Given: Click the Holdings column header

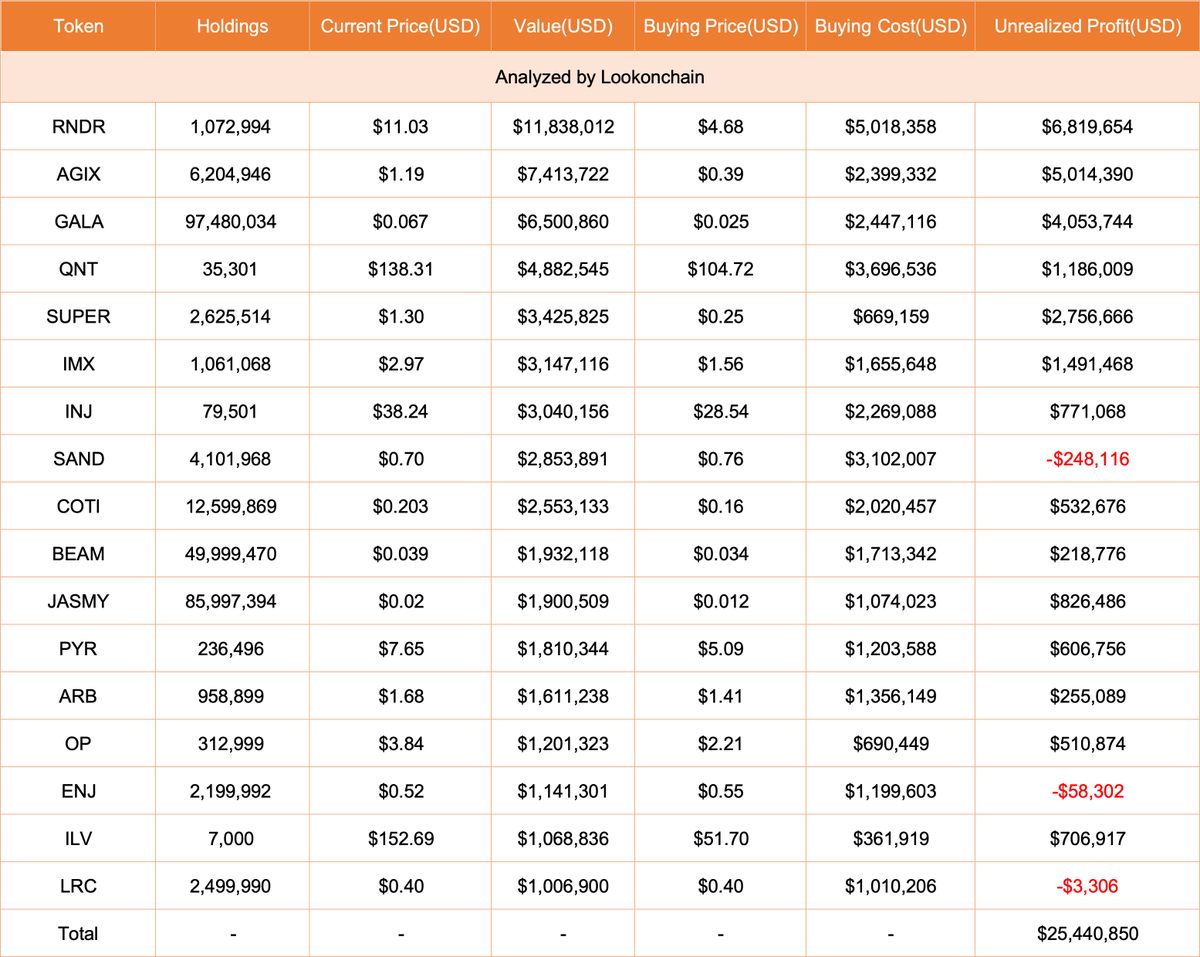Looking at the screenshot, I should click(233, 26).
